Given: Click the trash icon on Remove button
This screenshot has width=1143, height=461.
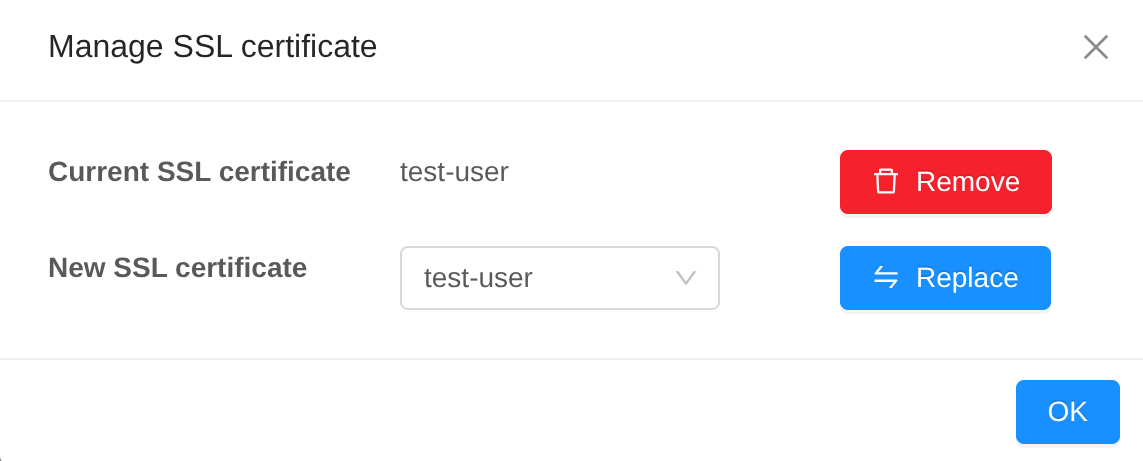Looking at the screenshot, I should (x=885, y=182).
